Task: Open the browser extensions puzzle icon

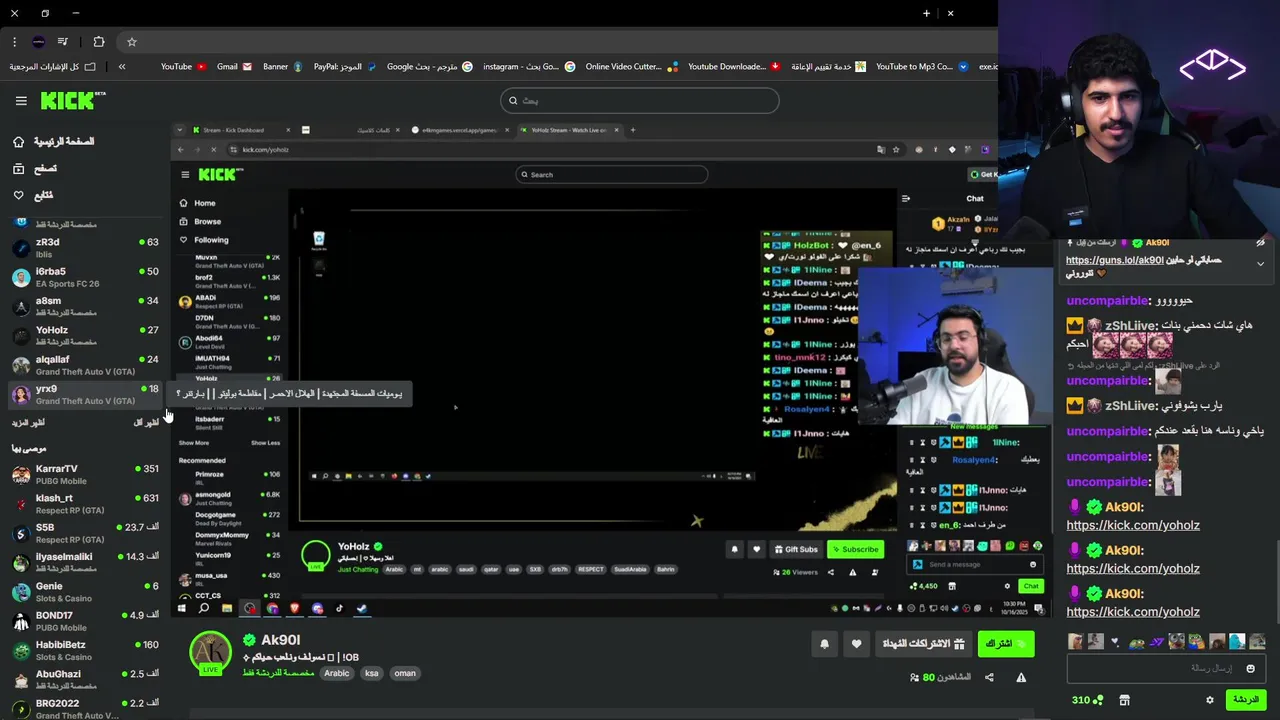Action: (x=98, y=42)
